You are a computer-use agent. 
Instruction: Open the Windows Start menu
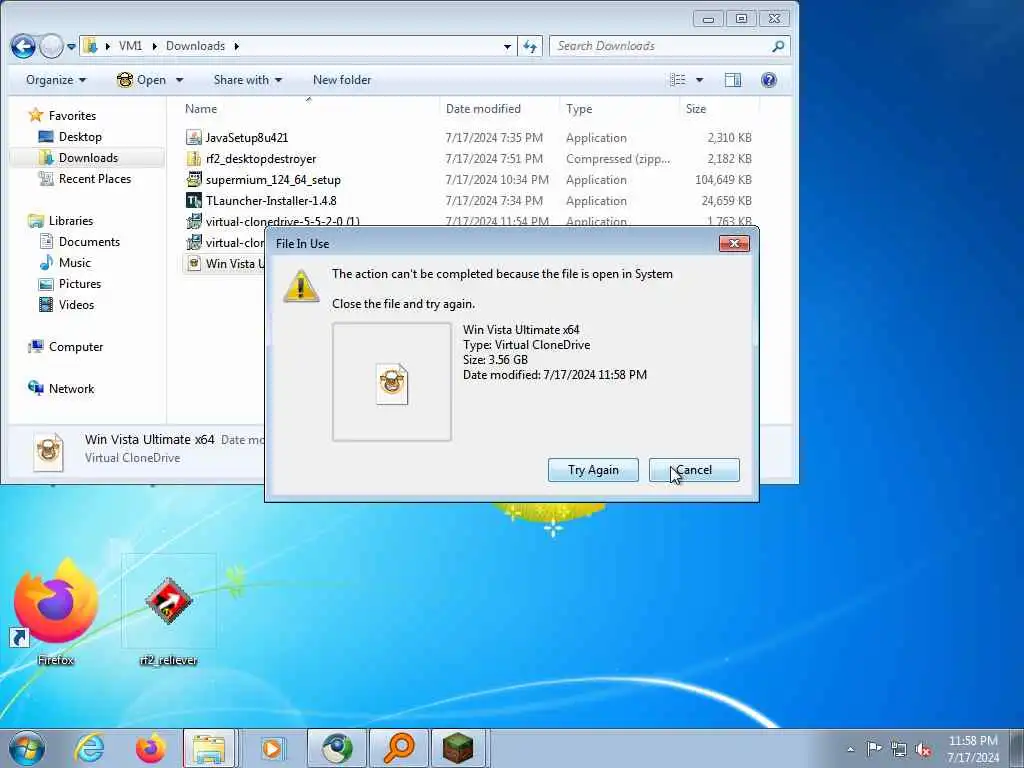tap(27, 748)
